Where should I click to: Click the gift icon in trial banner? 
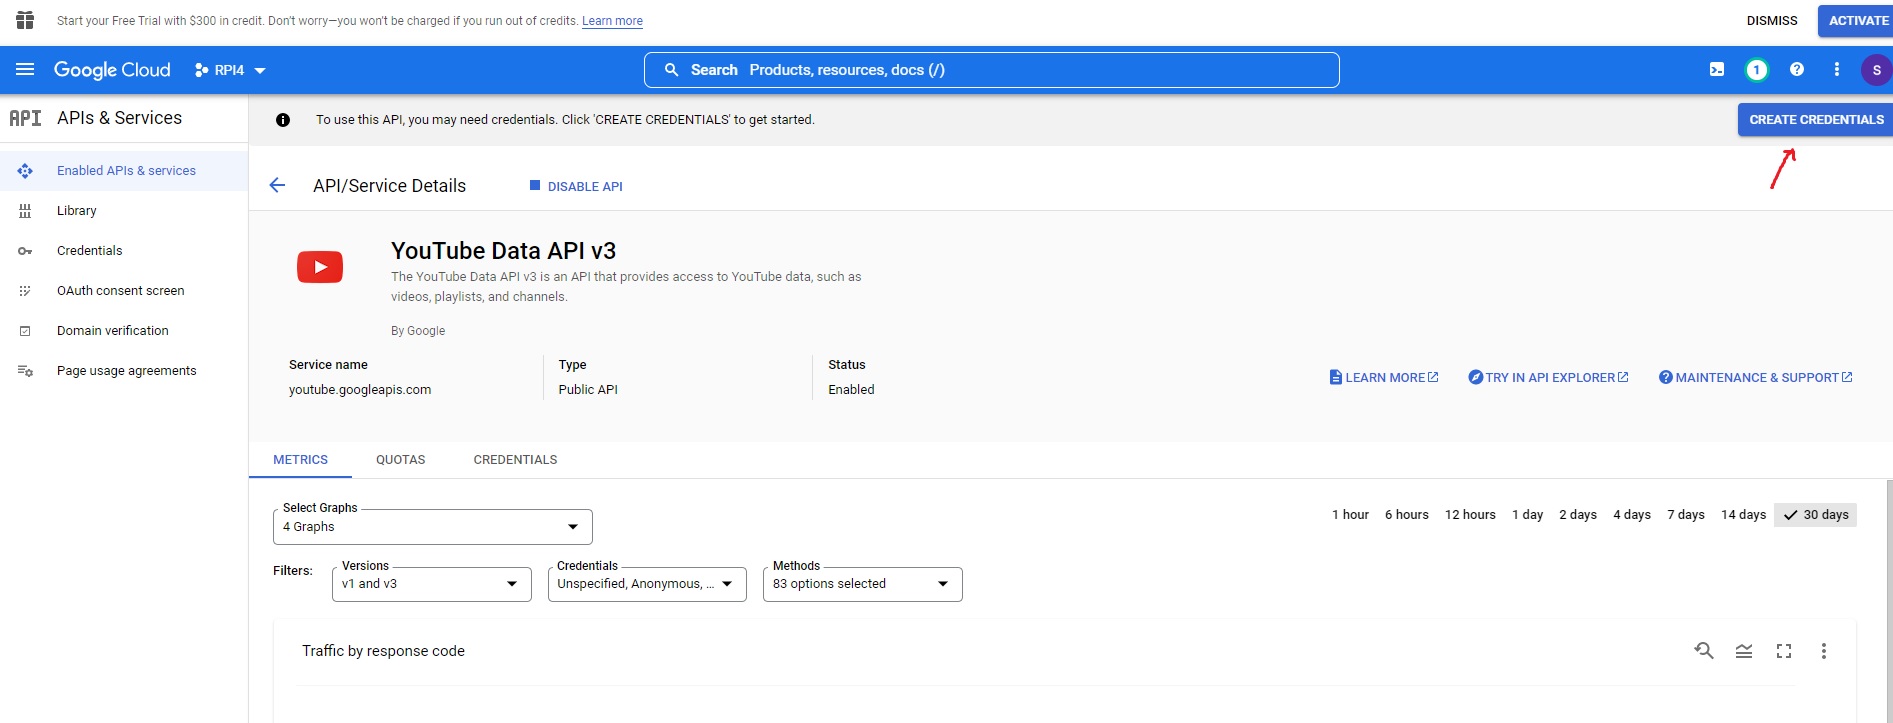tap(25, 20)
